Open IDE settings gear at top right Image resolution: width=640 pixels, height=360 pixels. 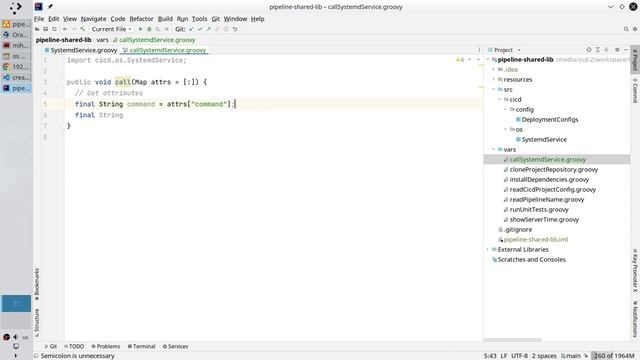point(635,29)
